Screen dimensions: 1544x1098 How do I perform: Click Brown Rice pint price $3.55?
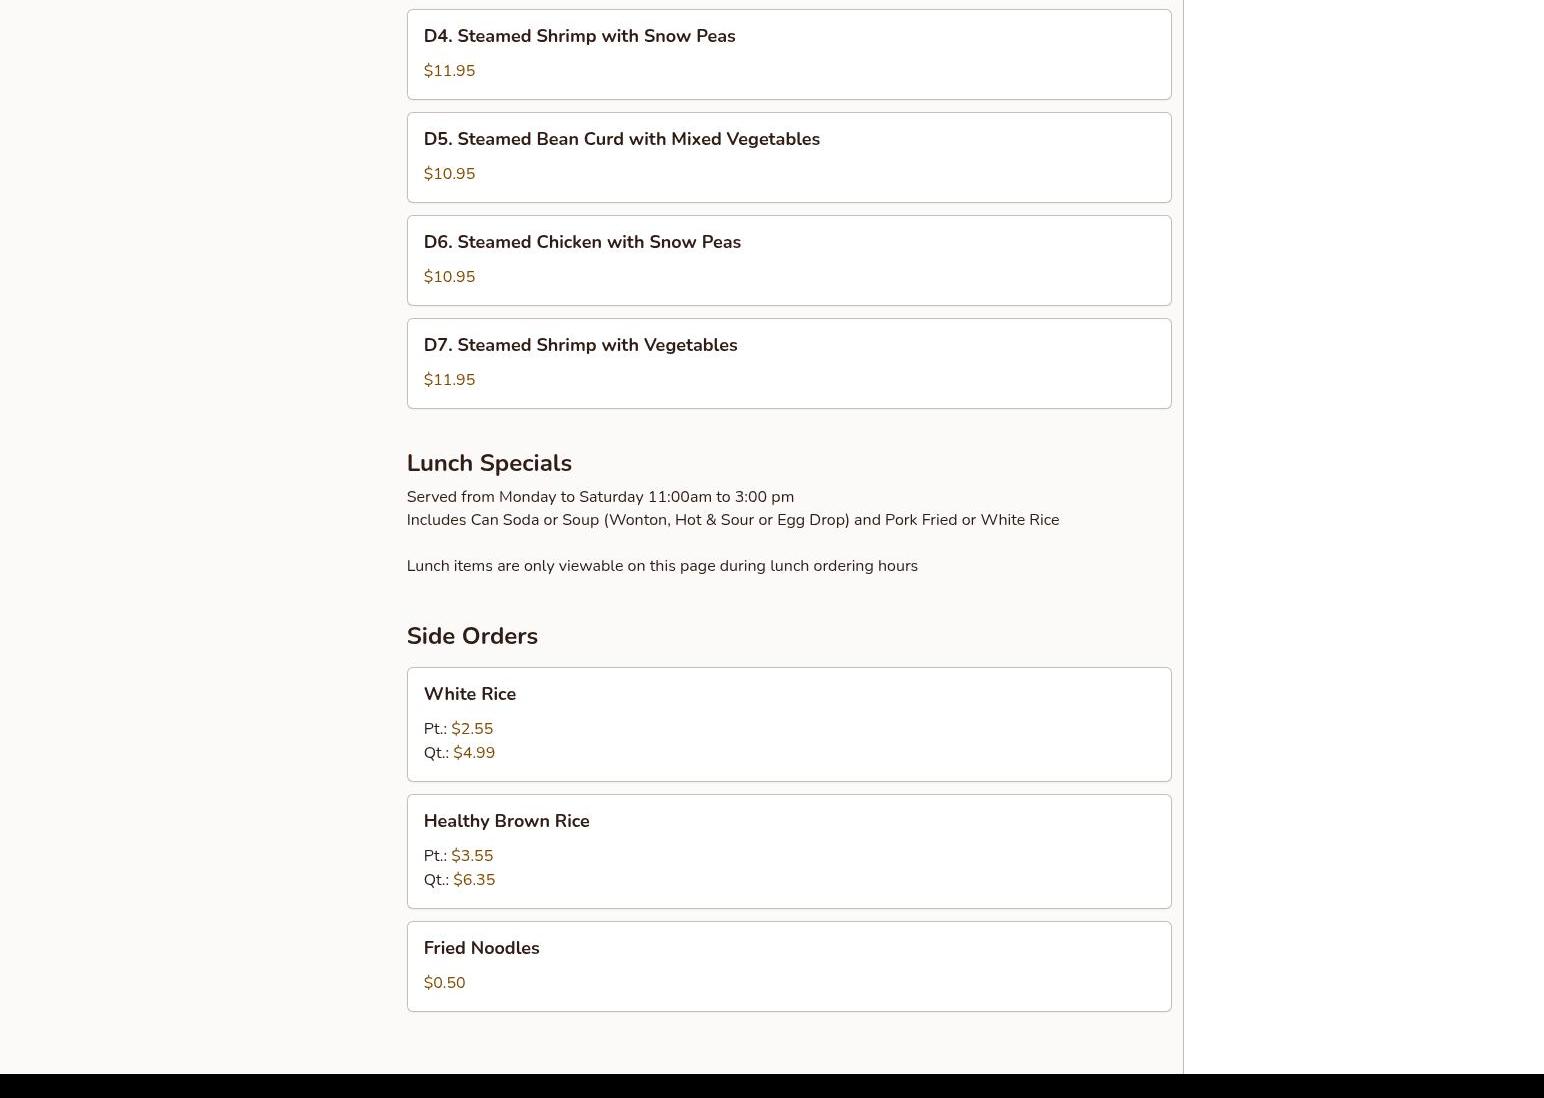tap(472, 856)
